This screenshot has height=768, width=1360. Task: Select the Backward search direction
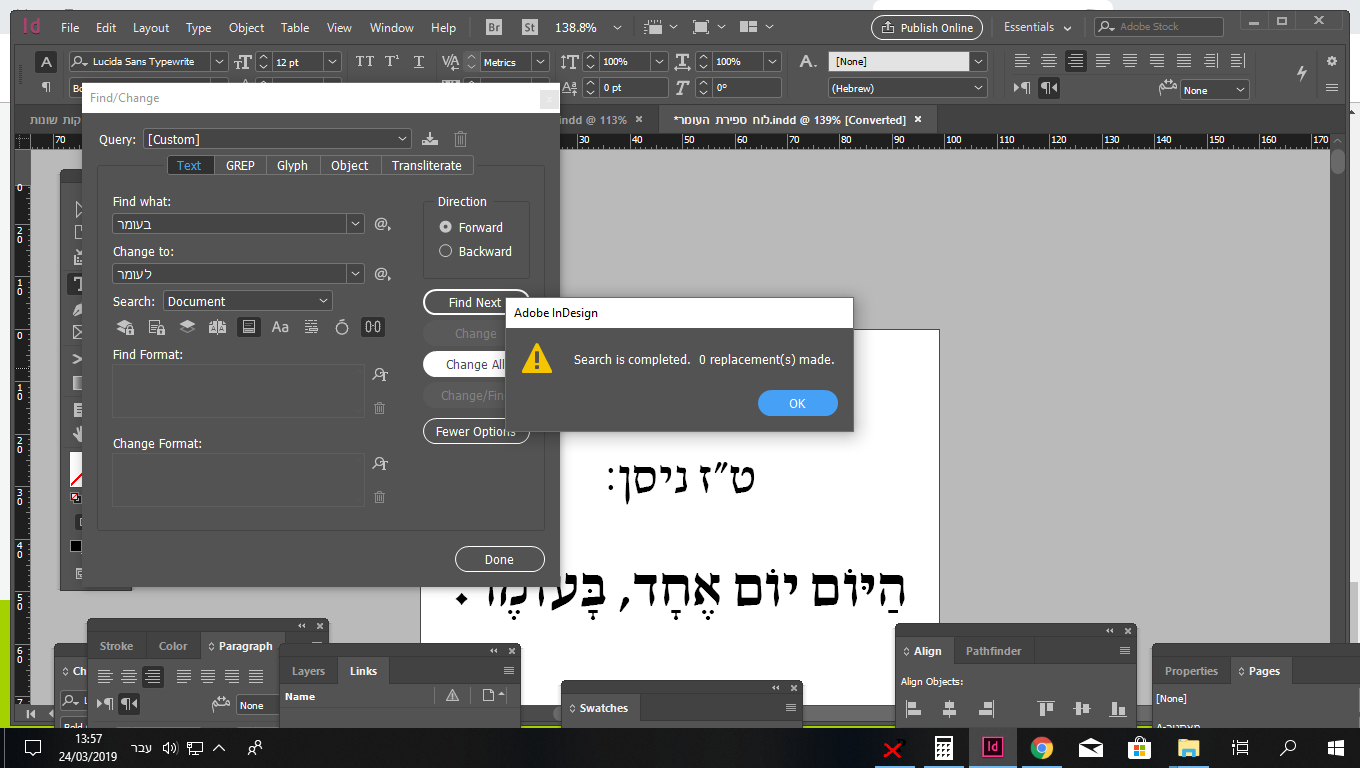tap(445, 251)
